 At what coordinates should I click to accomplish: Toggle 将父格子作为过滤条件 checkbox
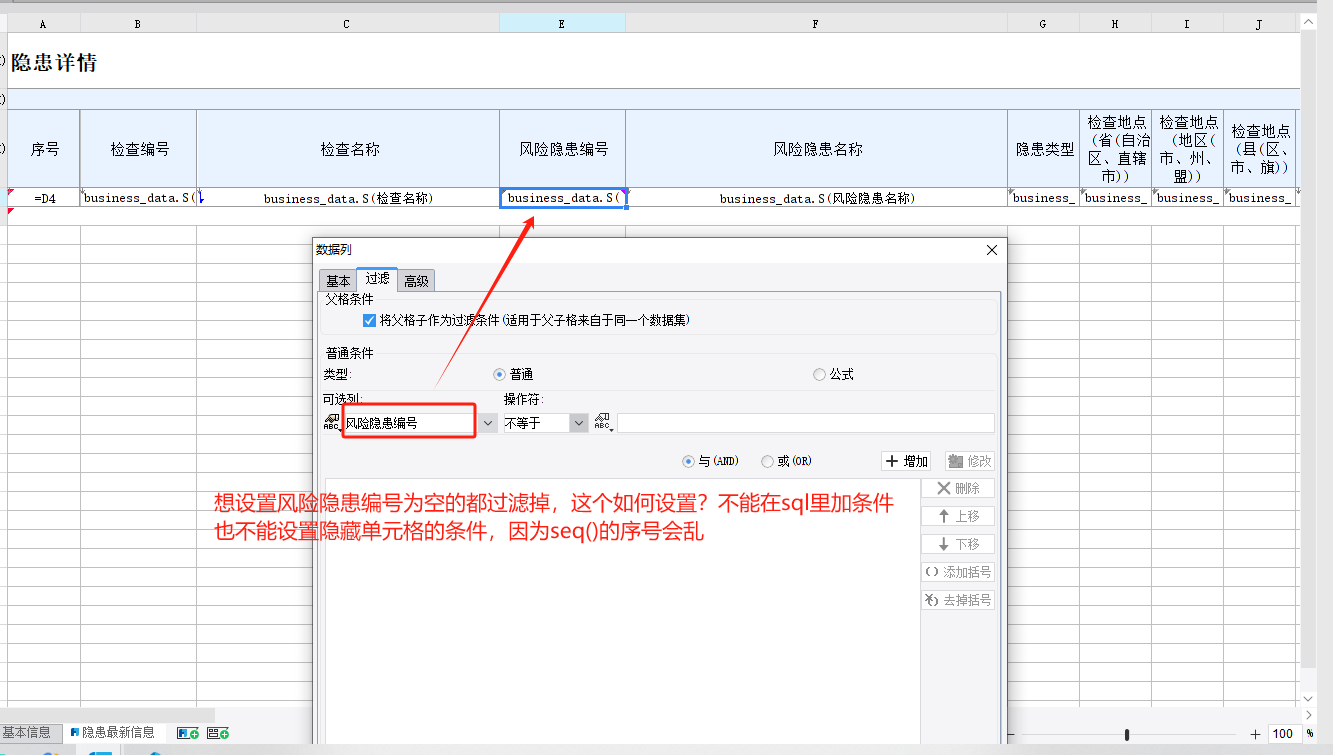point(370,320)
